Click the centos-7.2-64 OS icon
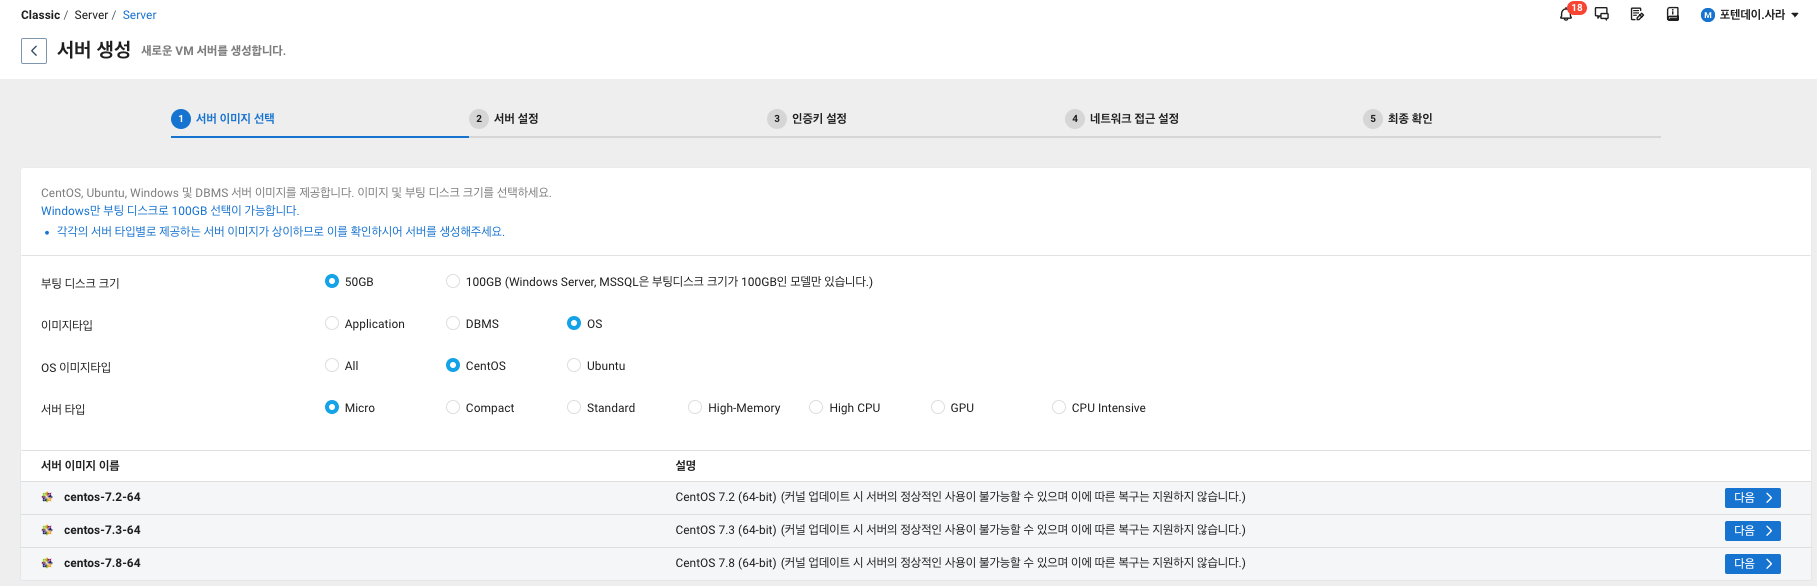This screenshot has width=1817, height=586. point(47,497)
